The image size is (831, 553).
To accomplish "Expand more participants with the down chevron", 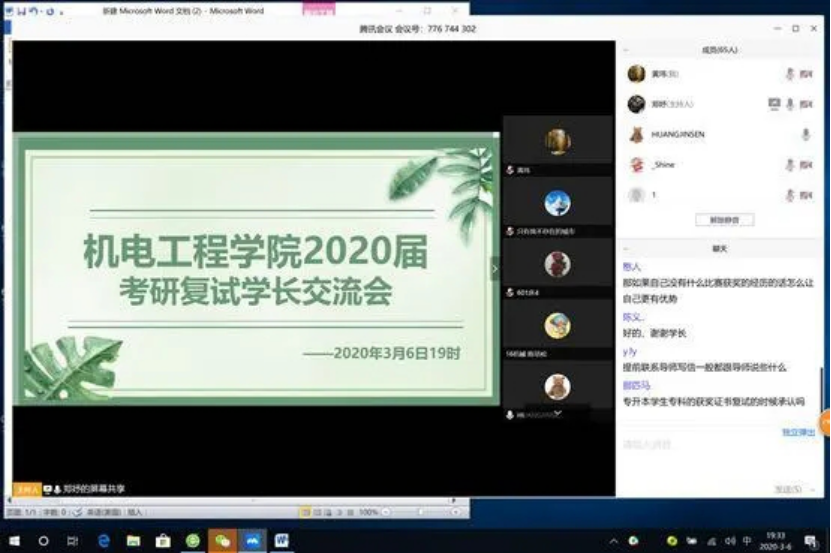I will 557,413.
